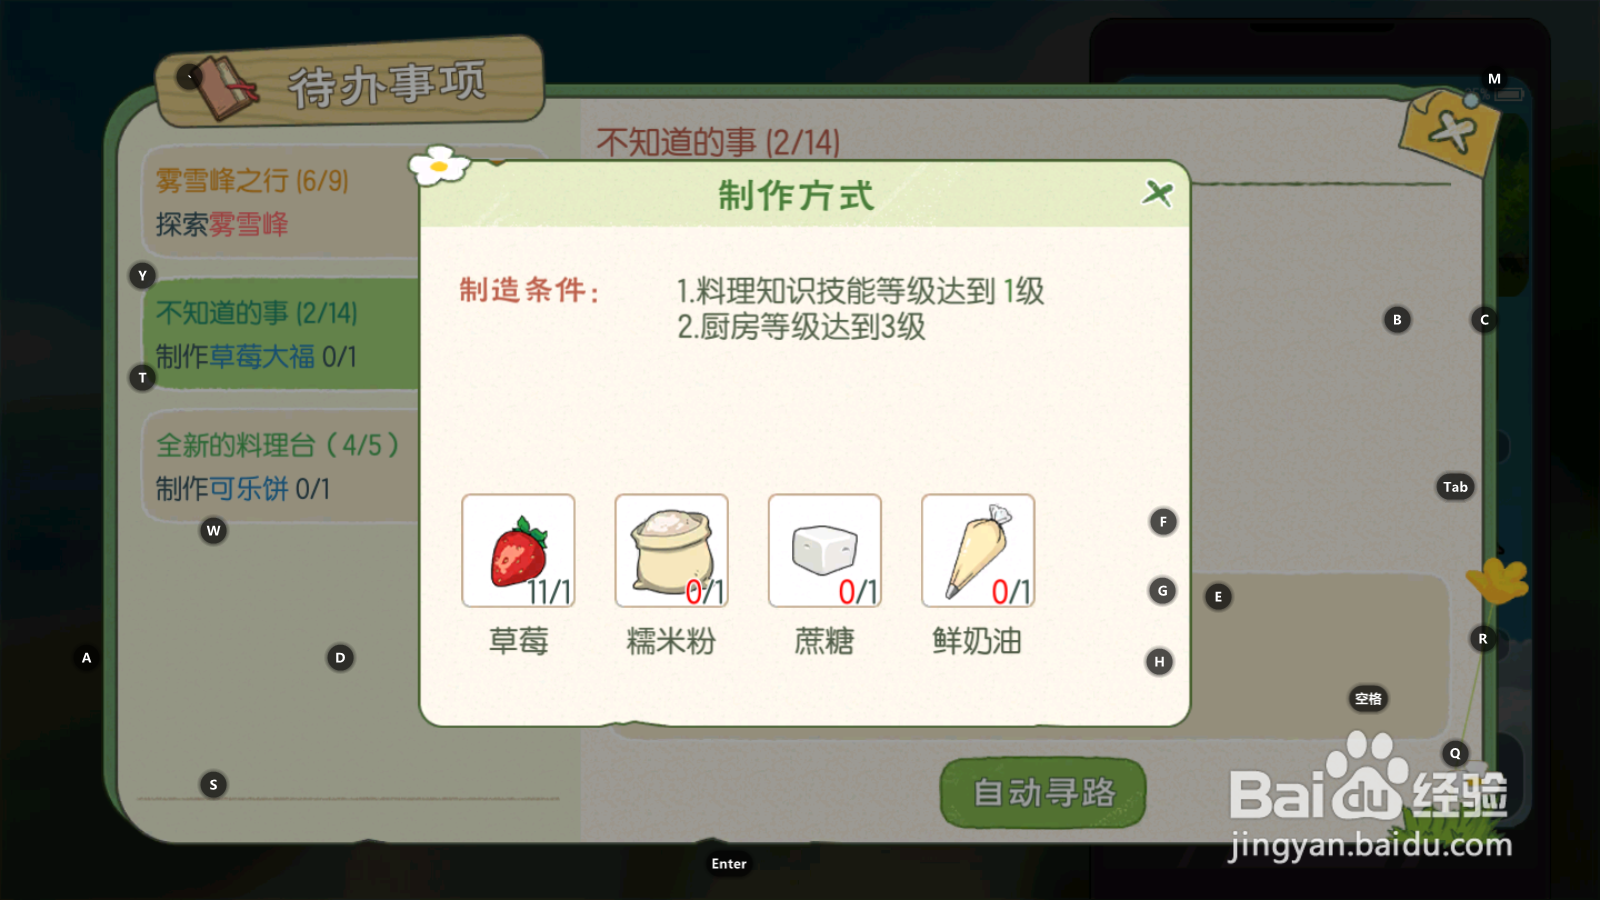1600x900 pixels.
Task: Click the 制作可乐饼 0/1 objective text
Action: pos(243,489)
